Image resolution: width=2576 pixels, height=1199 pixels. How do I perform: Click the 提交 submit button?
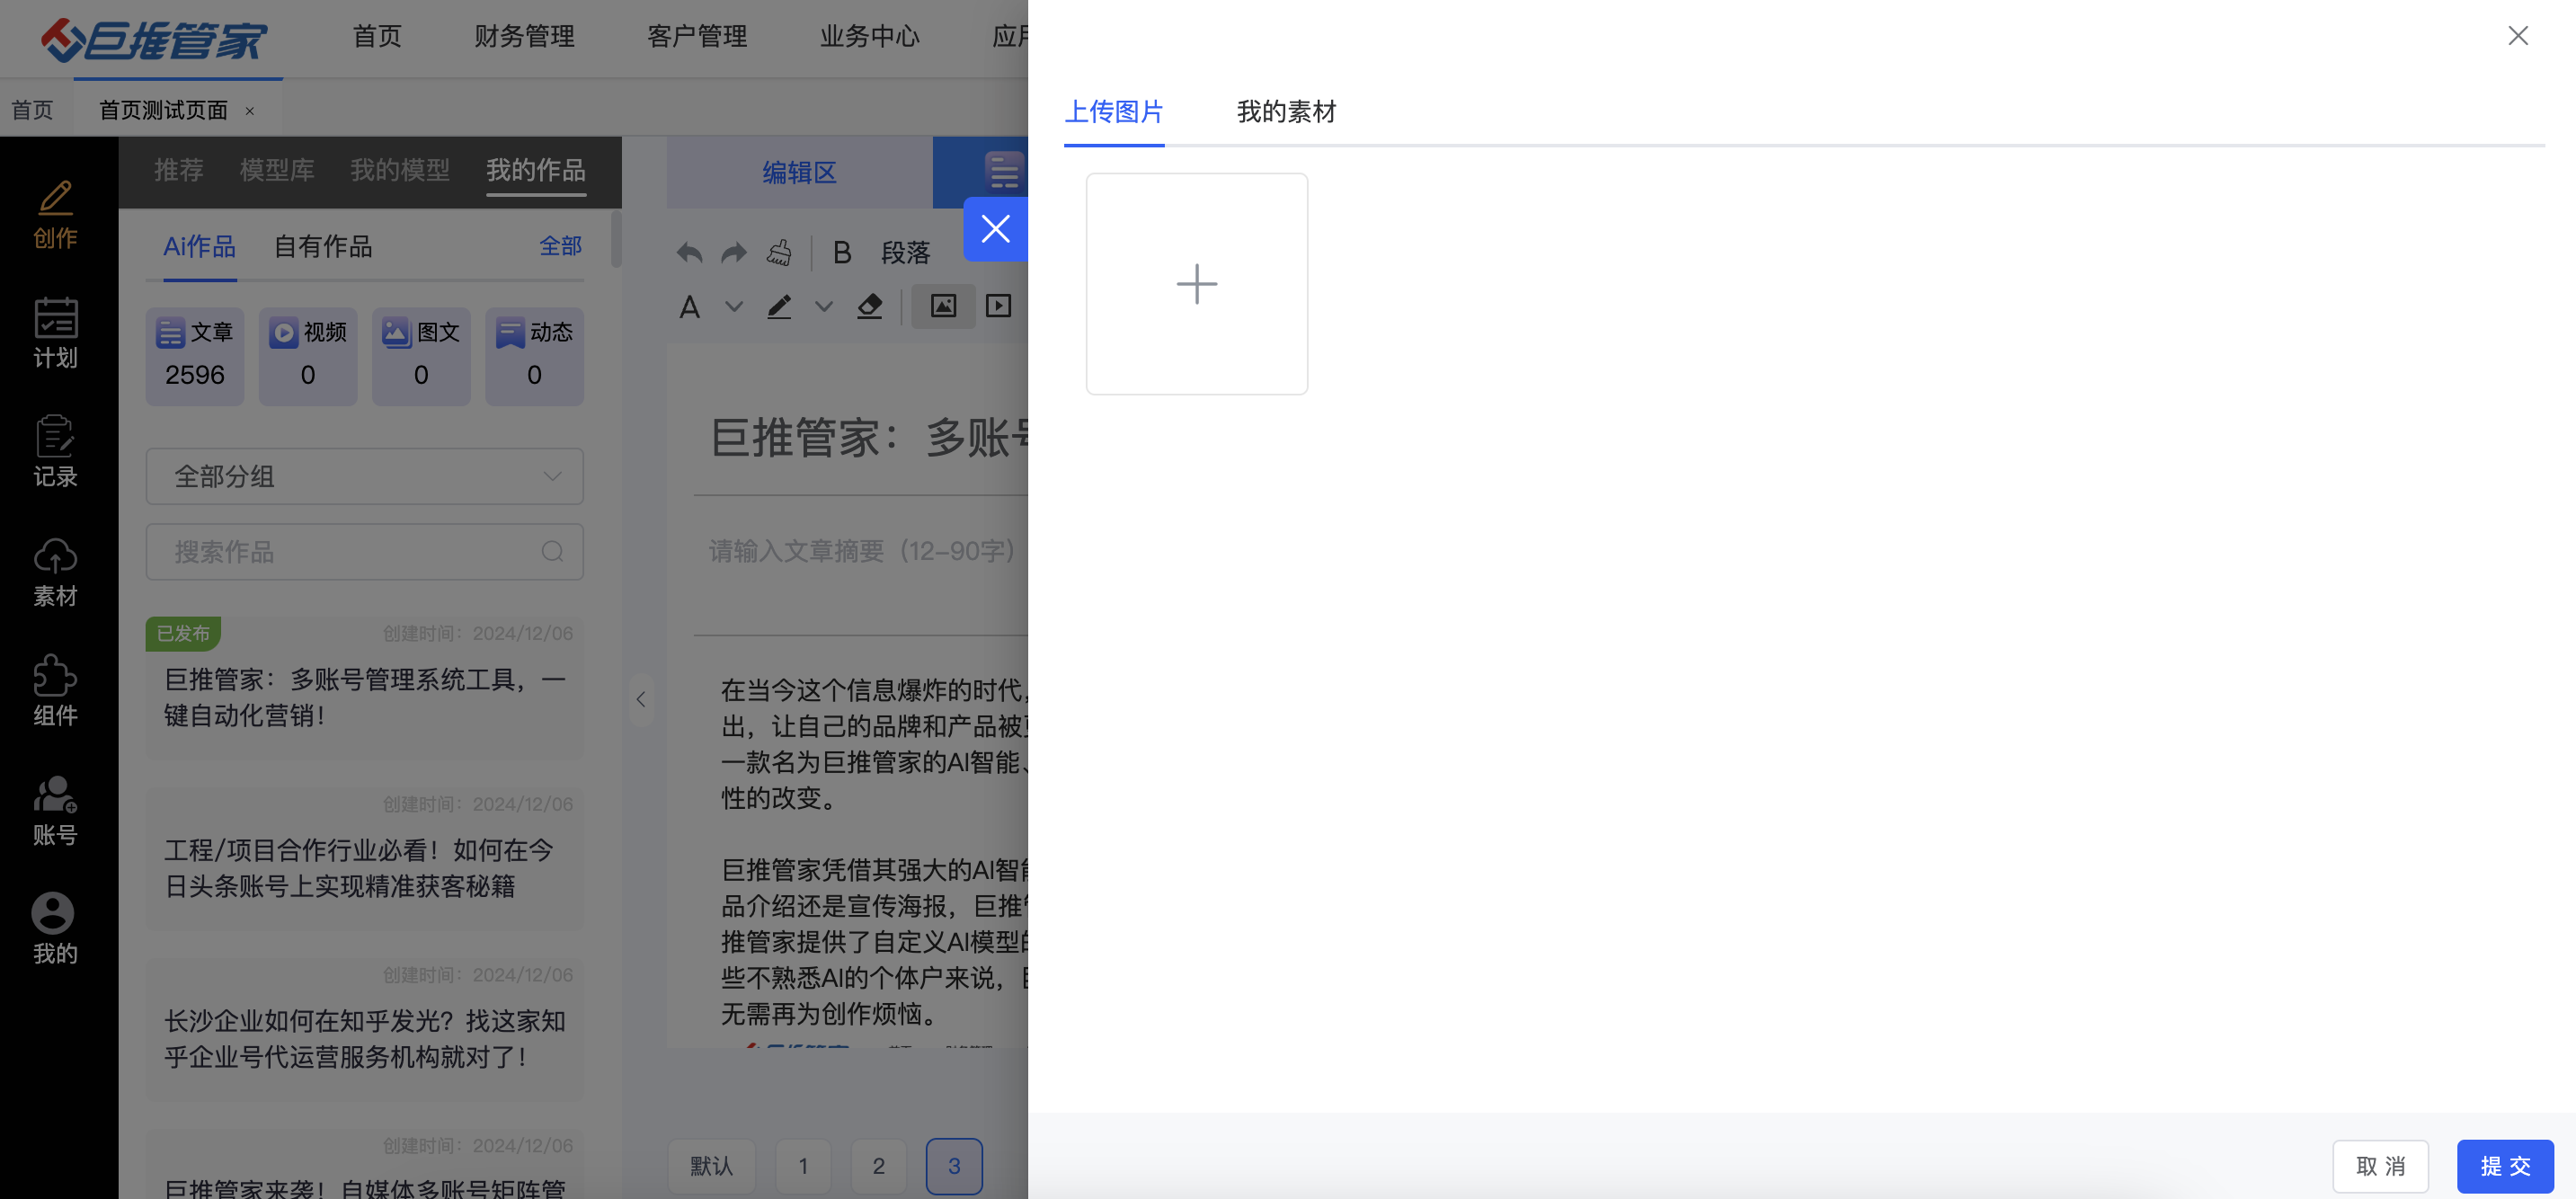[x=2504, y=1165]
